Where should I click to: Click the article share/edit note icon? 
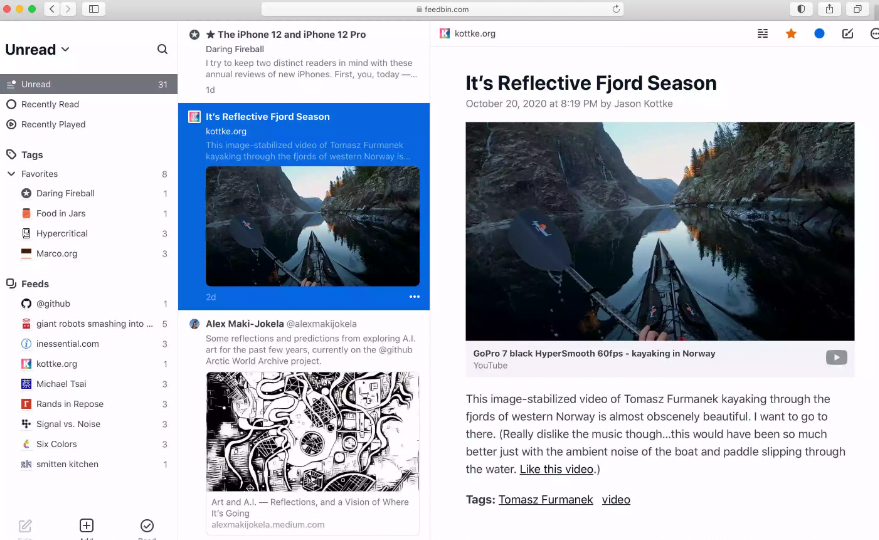coord(847,33)
